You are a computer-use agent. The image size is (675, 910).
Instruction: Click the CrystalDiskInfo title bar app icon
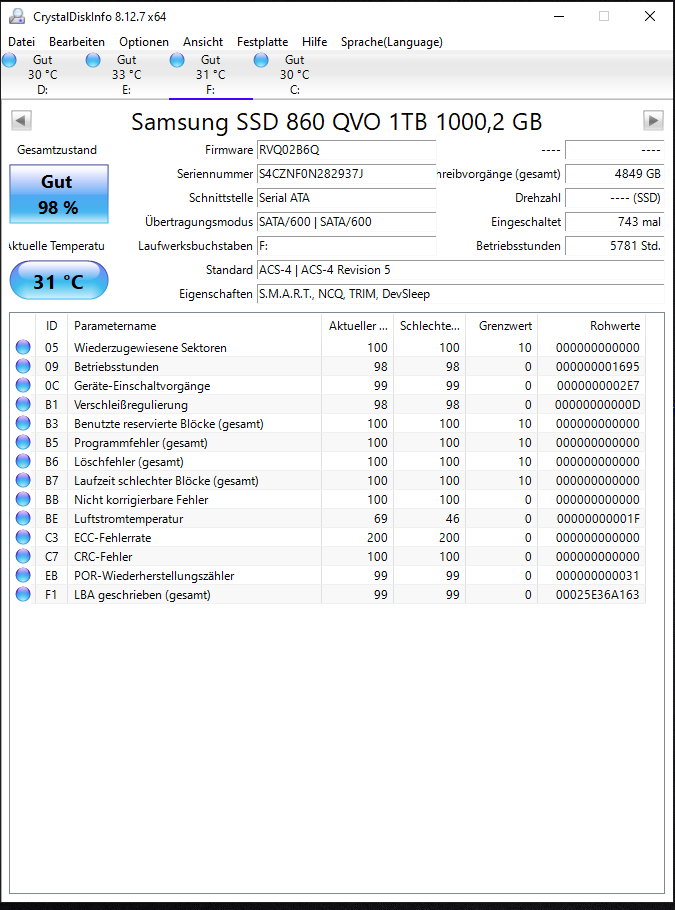17,16
